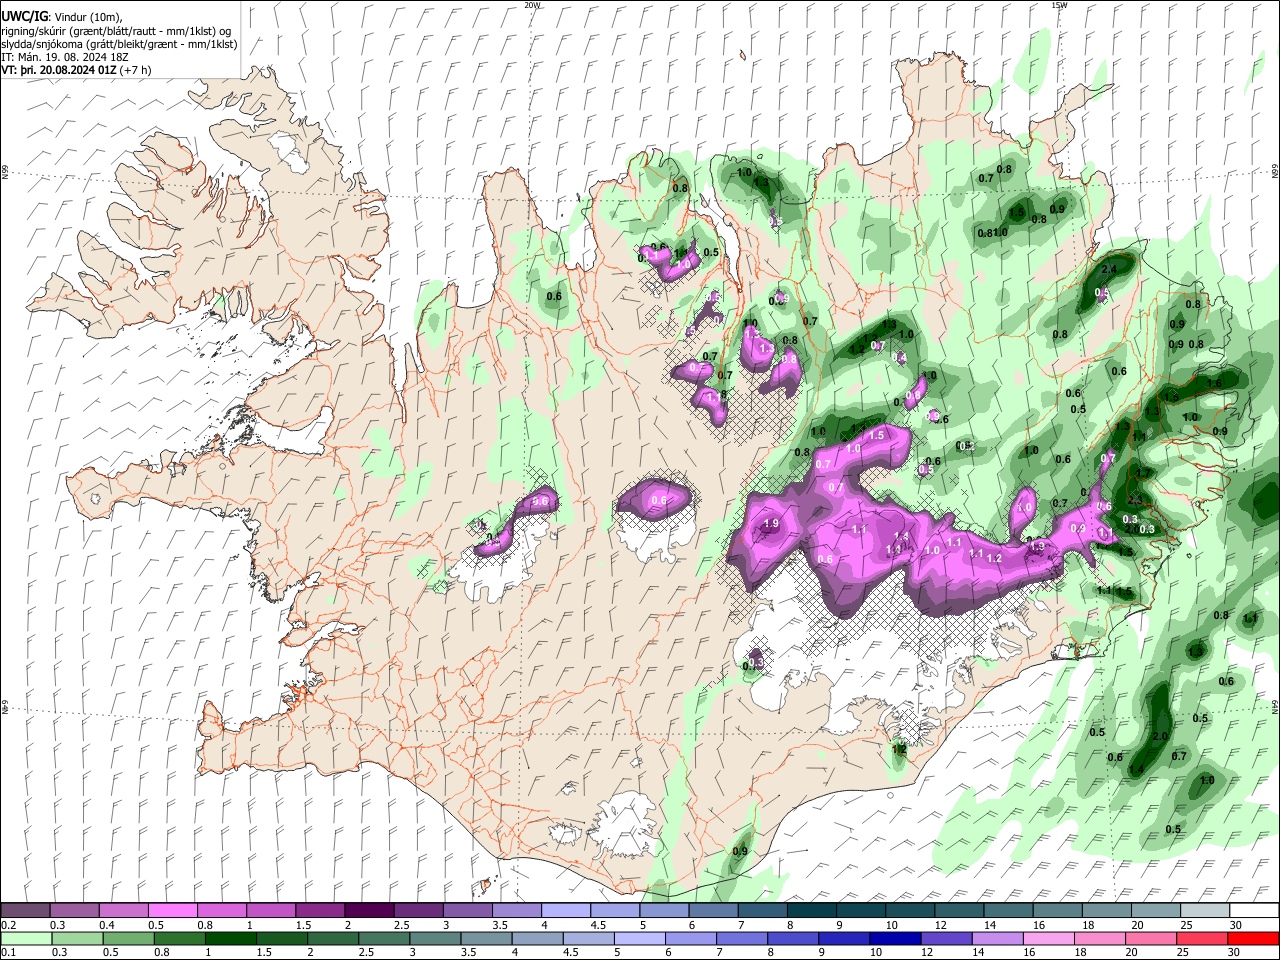Pick the pale lavender swatch between 4 and 4.5
Viewport: 1280px width, 960px height.
(566, 911)
